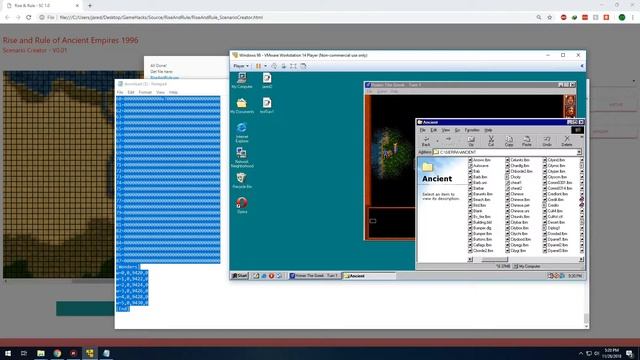This screenshot has height=360, width=640.
Task: Click the Copy icon in Ancient toolbar
Action: coord(509,141)
